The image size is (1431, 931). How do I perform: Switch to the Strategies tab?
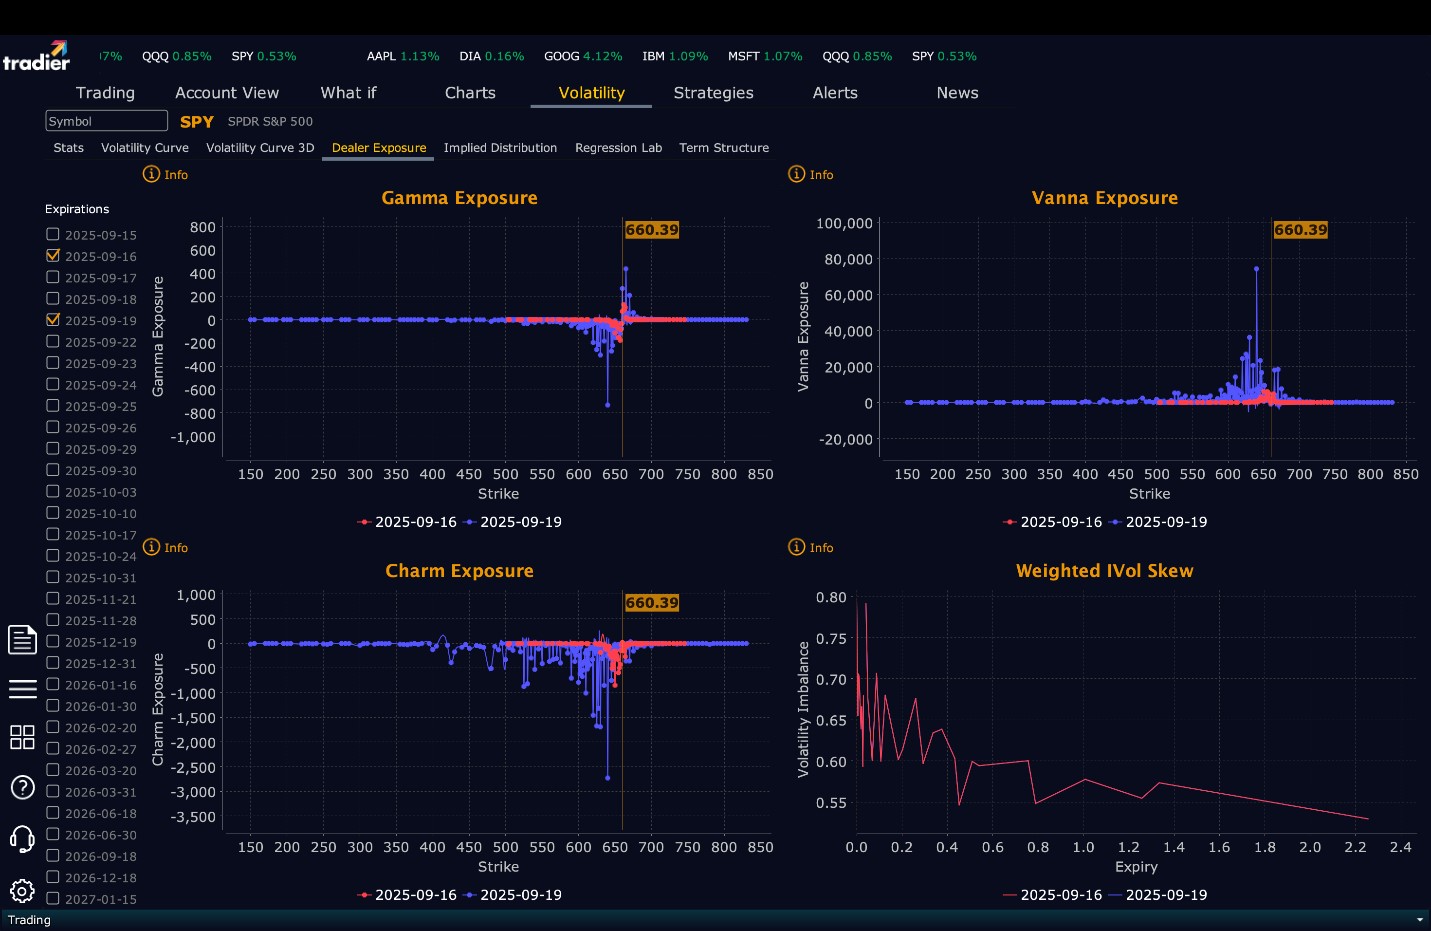pos(713,93)
